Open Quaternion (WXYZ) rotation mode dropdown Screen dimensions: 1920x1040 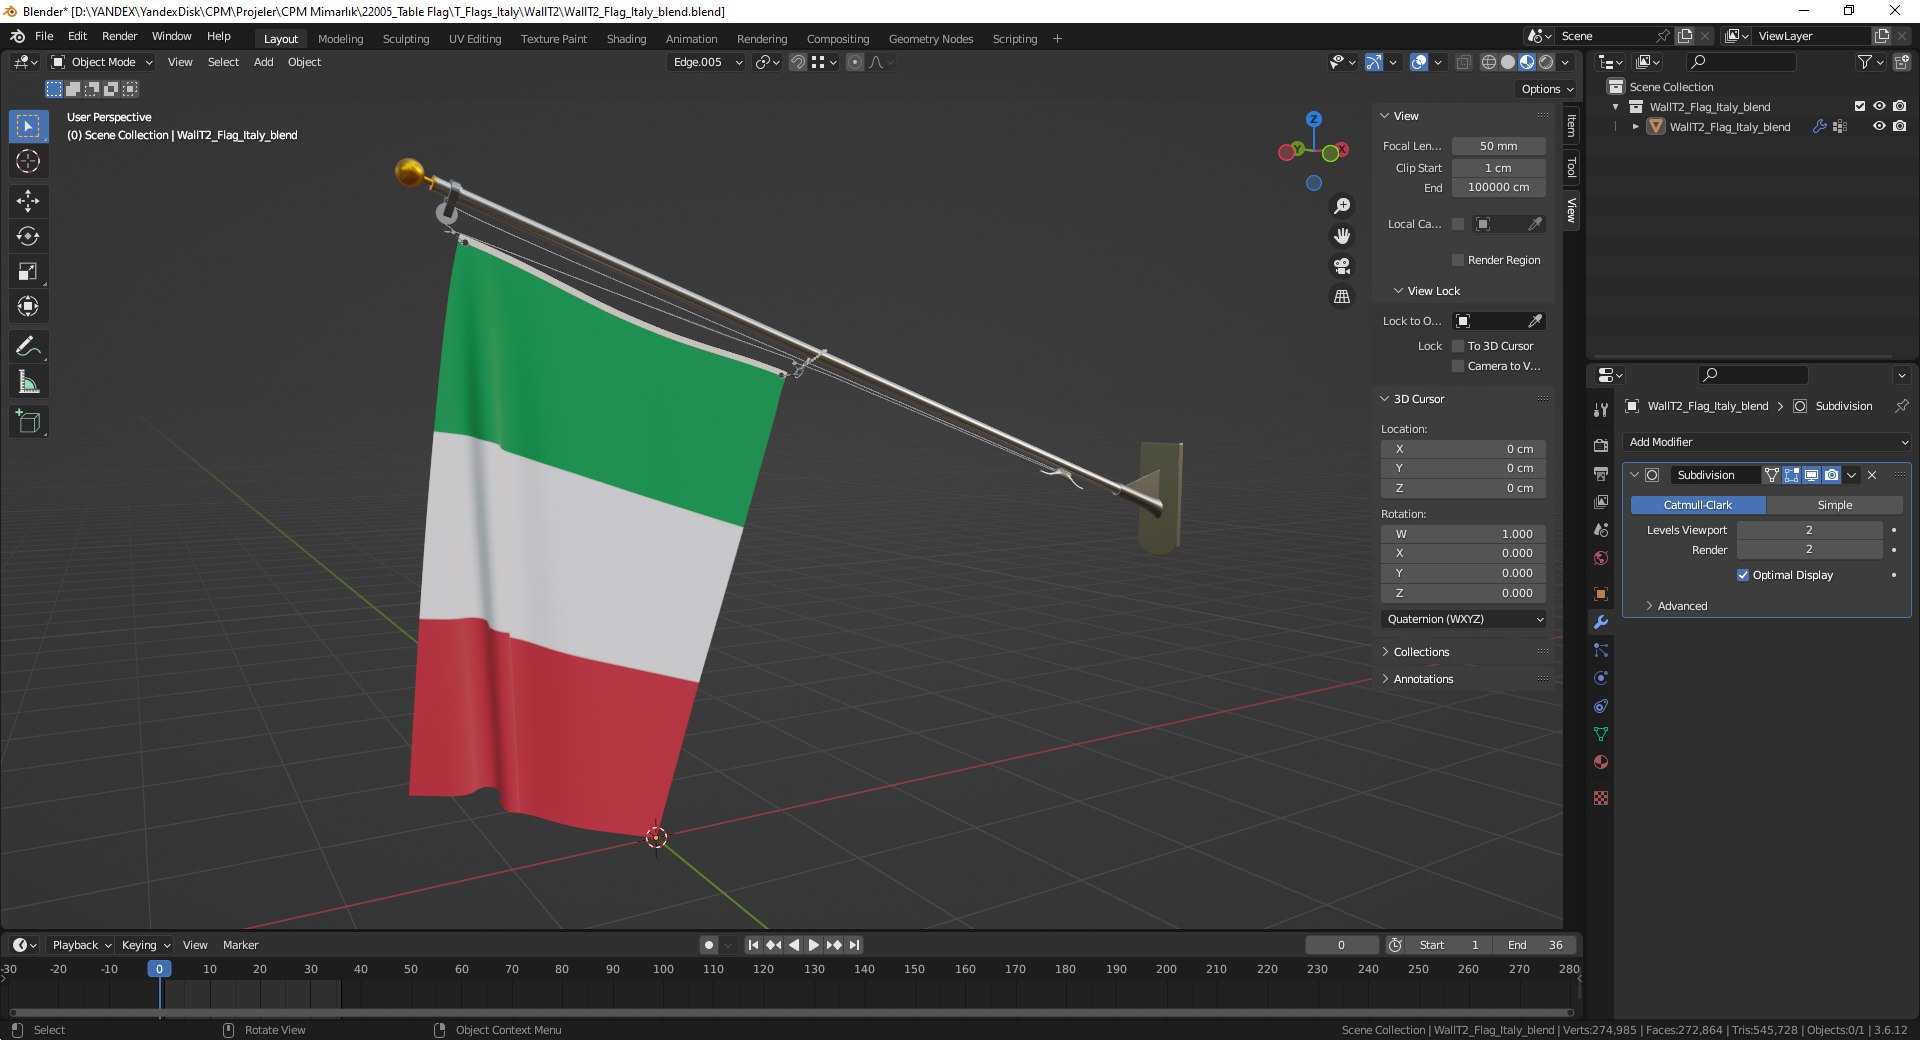click(x=1464, y=619)
